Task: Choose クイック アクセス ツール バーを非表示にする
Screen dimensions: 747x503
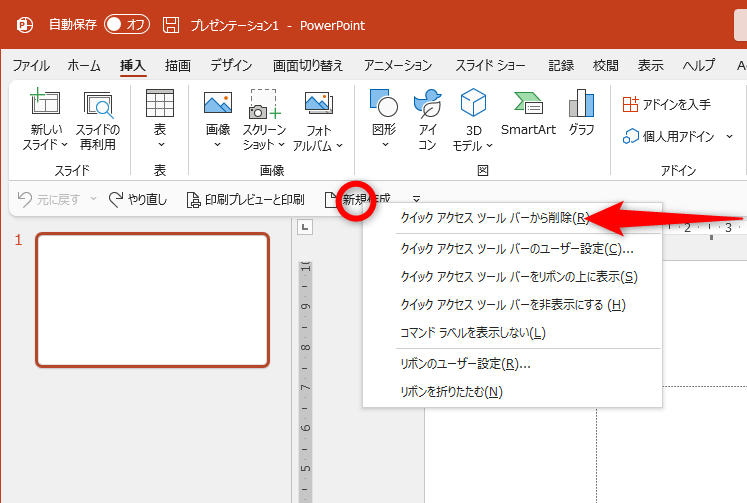Action: click(x=513, y=305)
